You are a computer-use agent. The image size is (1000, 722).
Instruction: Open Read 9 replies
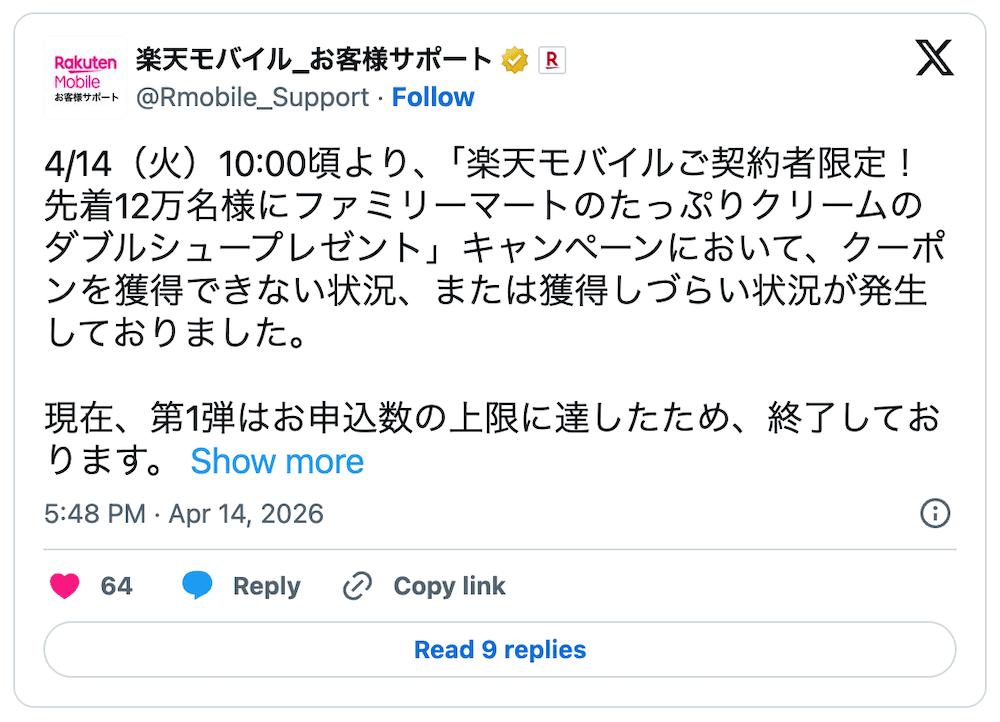point(500,650)
